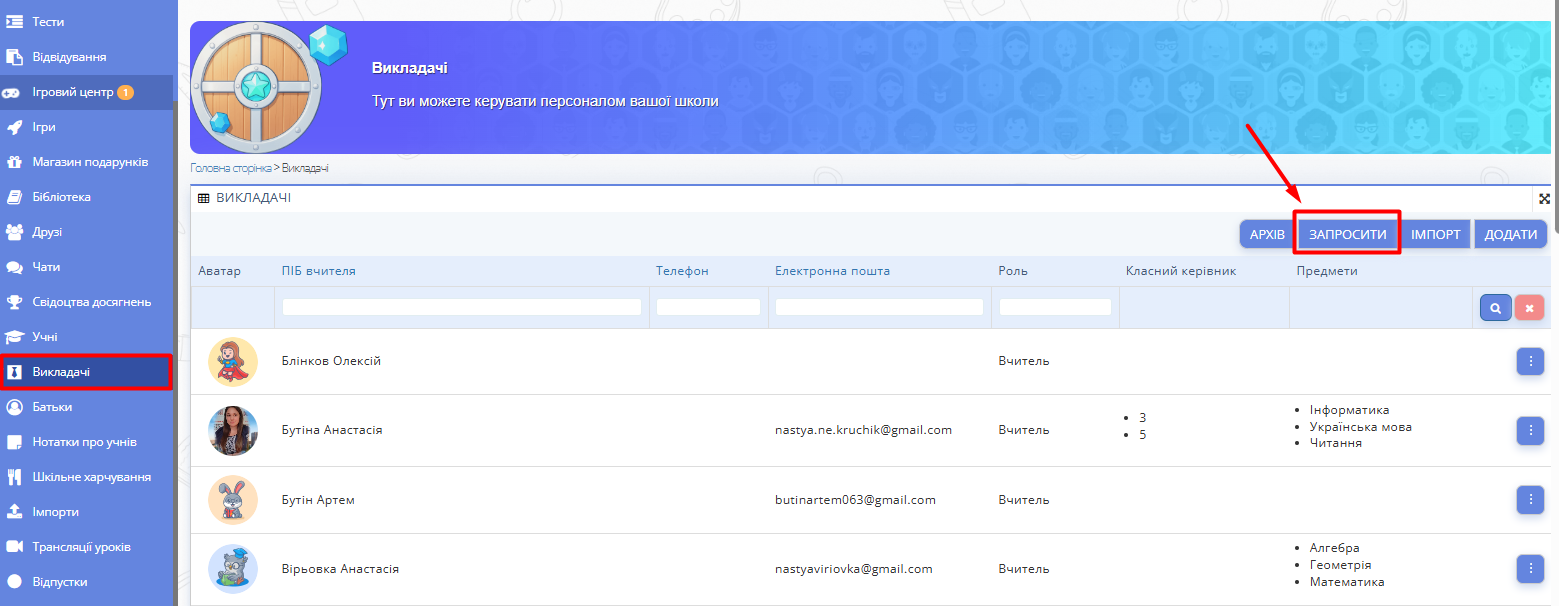Click the Бібліотека book icon
Viewport: 1559px width, 606px height.
click(15, 197)
